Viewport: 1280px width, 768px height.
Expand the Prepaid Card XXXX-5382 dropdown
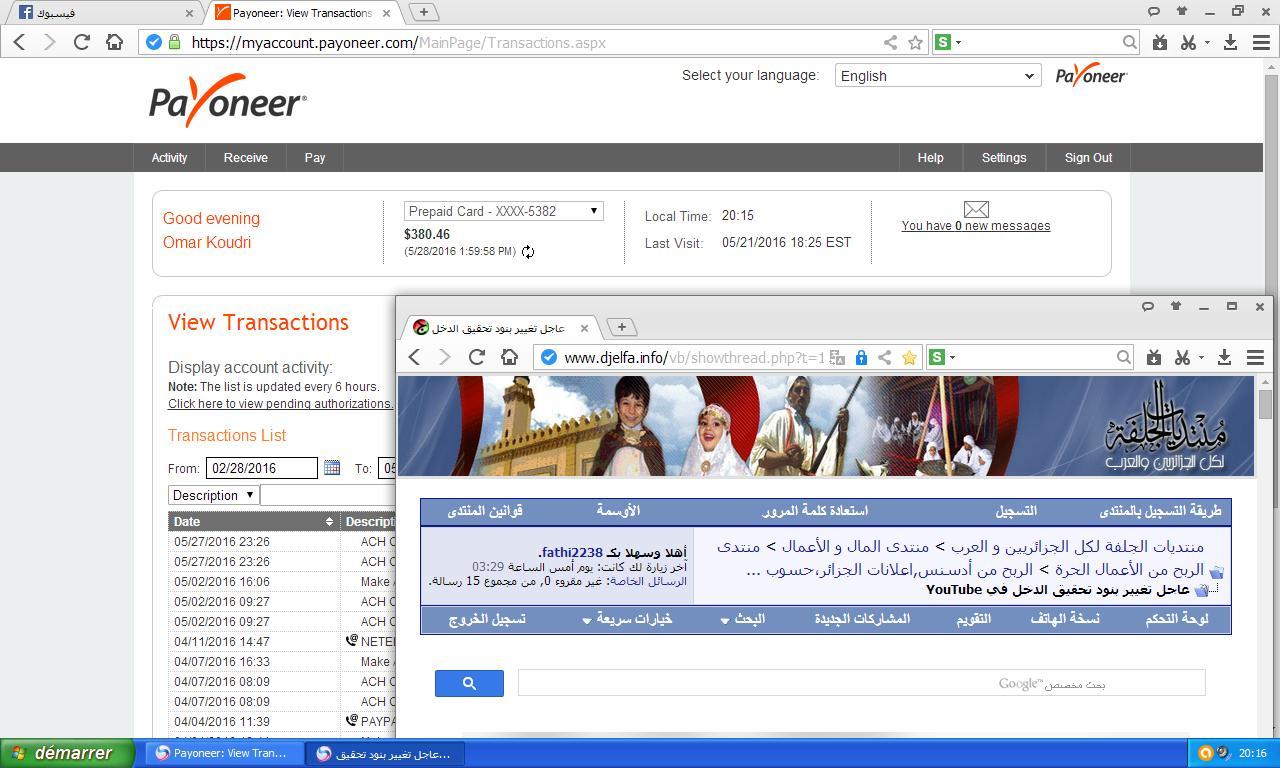(x=504, y=211)
